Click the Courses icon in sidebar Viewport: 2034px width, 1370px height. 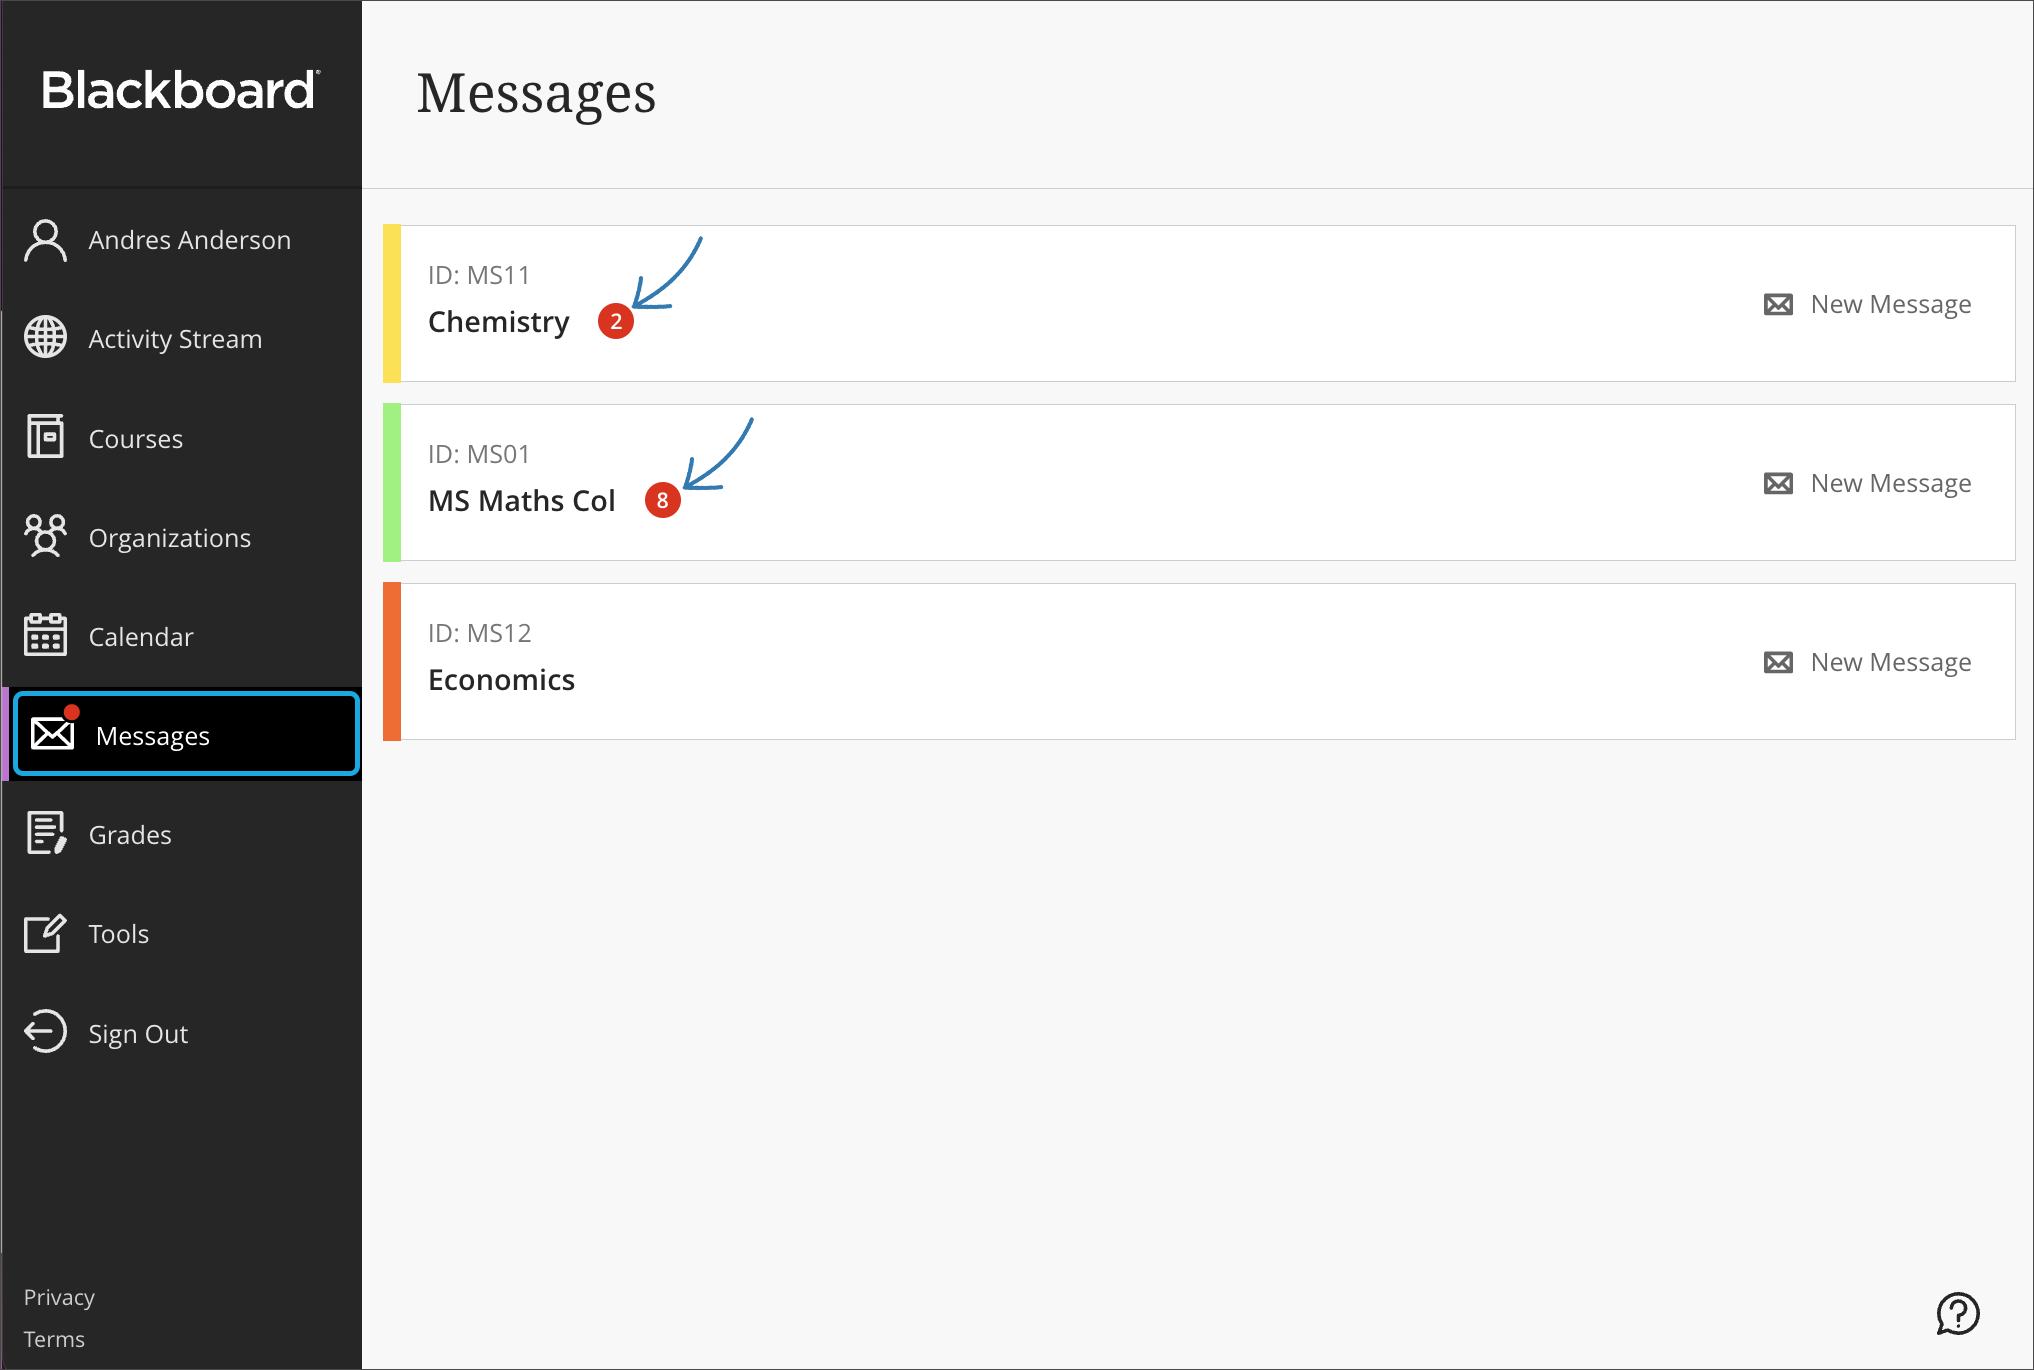44,437
